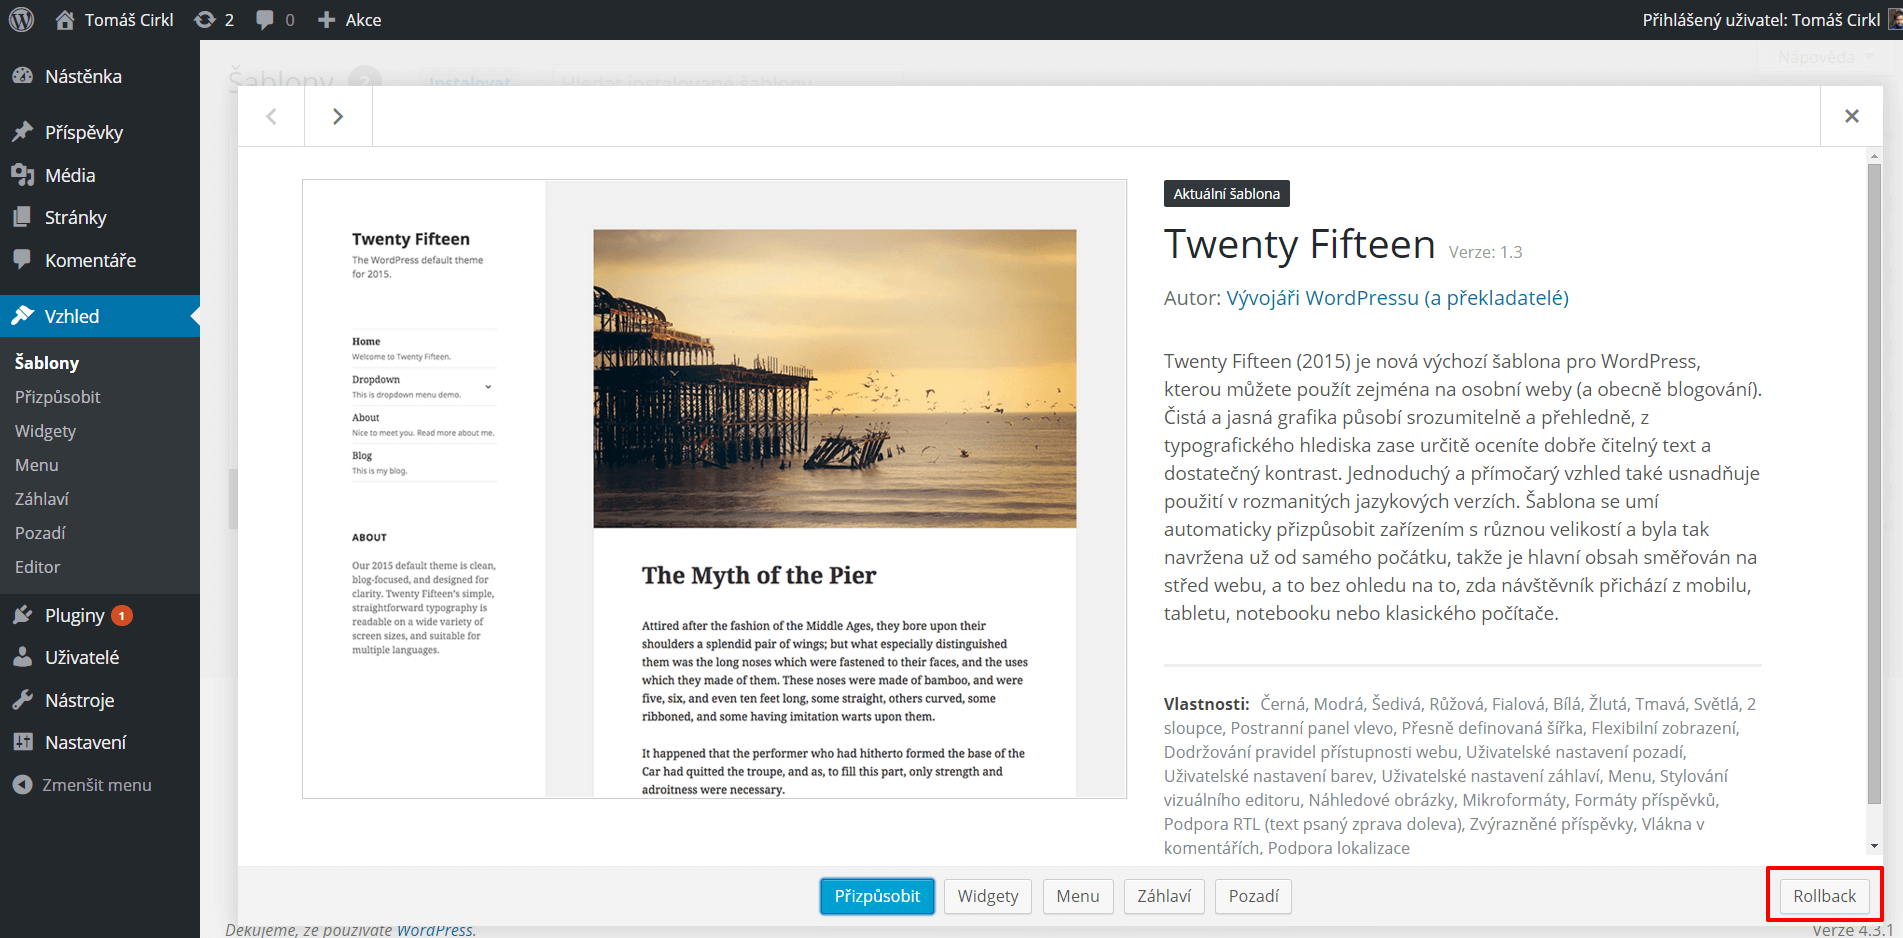Click the theme details scrollbar up arrow
This screenshot has width=1903, height=938.
pos(1874,156)
